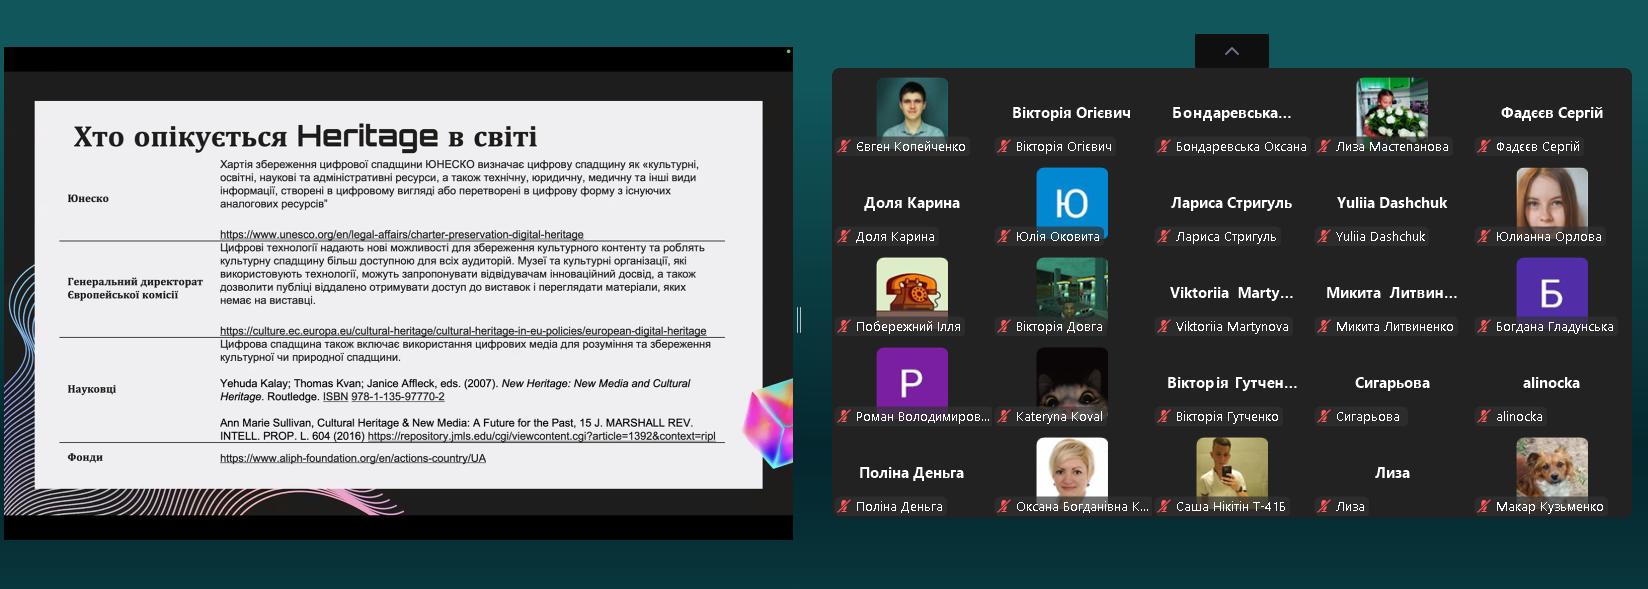The width and height of the screenshot is (1648, 589).
Task: Click the muted mic icon beside Євген Копейченко
Action: point(844,147)
